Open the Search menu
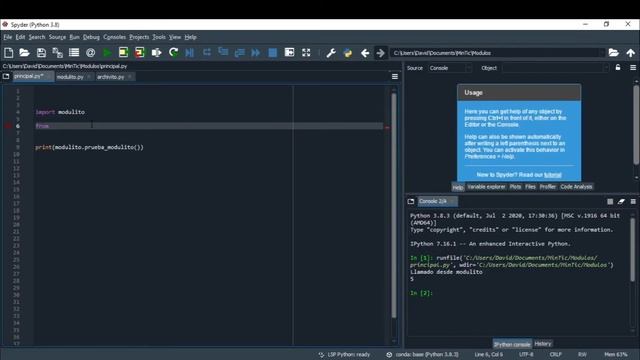640x360 pixels. (x=37, y=37)
